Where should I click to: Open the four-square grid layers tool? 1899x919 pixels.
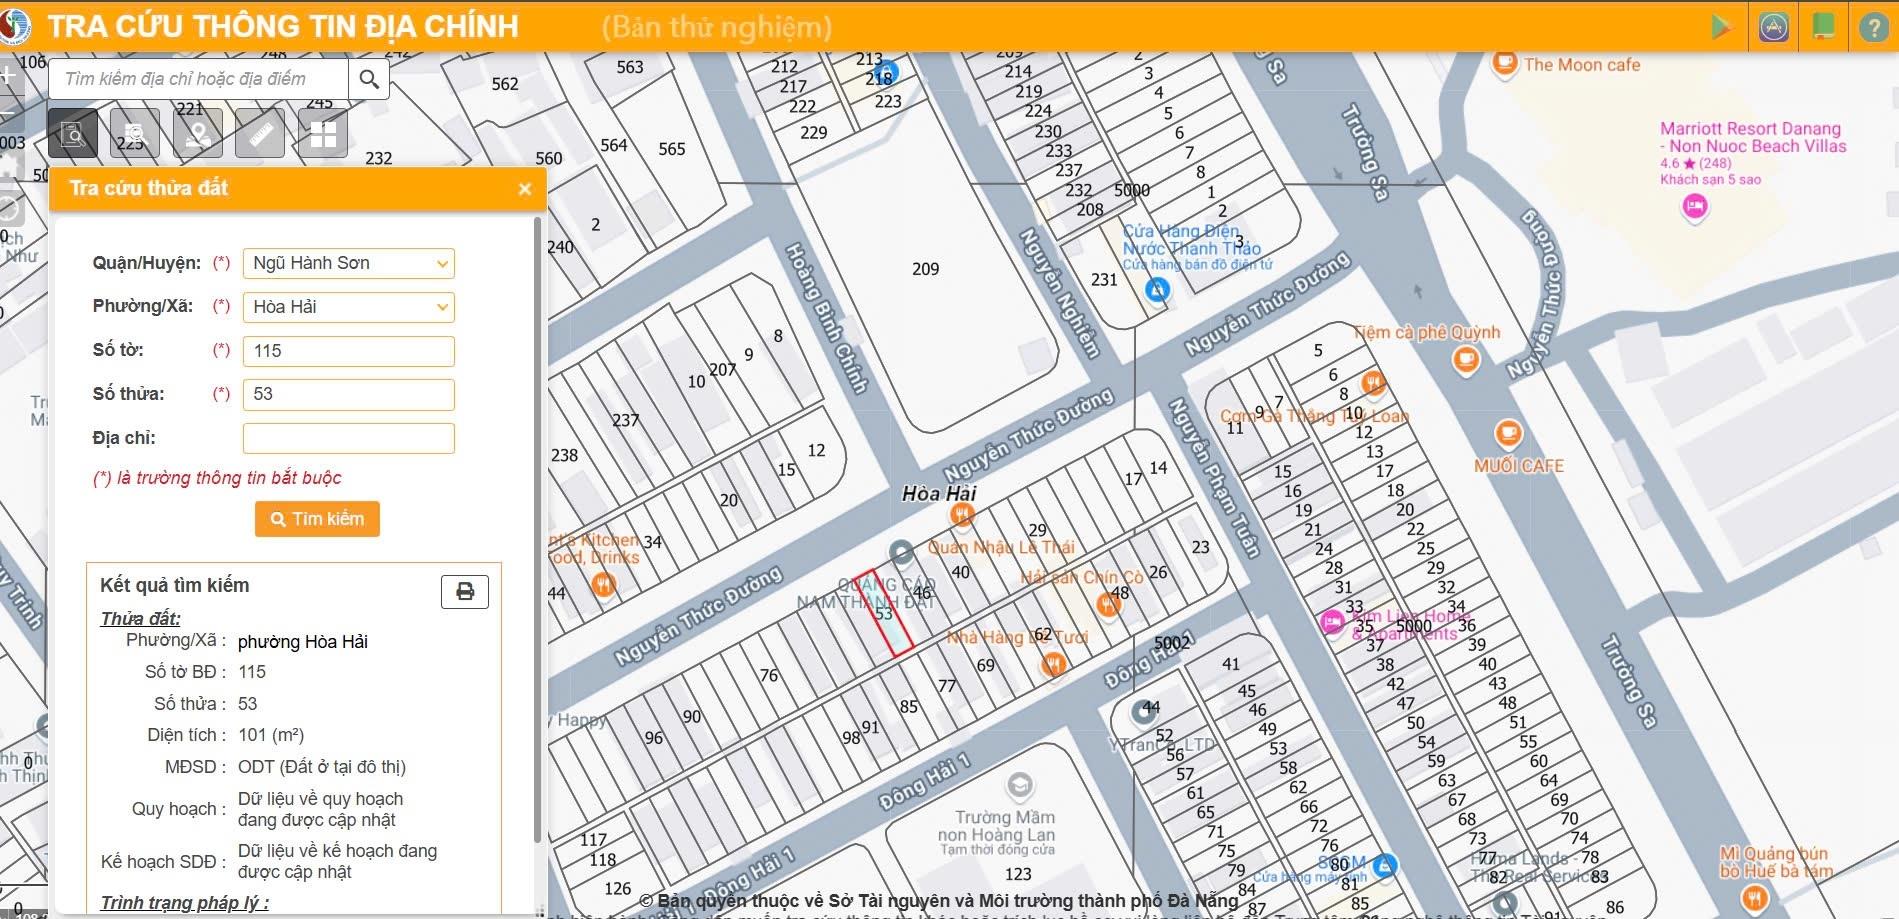(323, 134)
